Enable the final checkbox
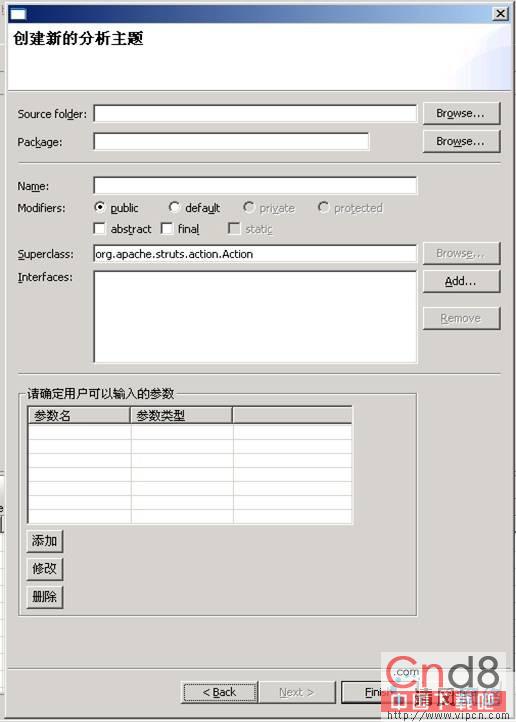Image resolution: width=516 pixels, height=722 pixels. click(167, 228)
